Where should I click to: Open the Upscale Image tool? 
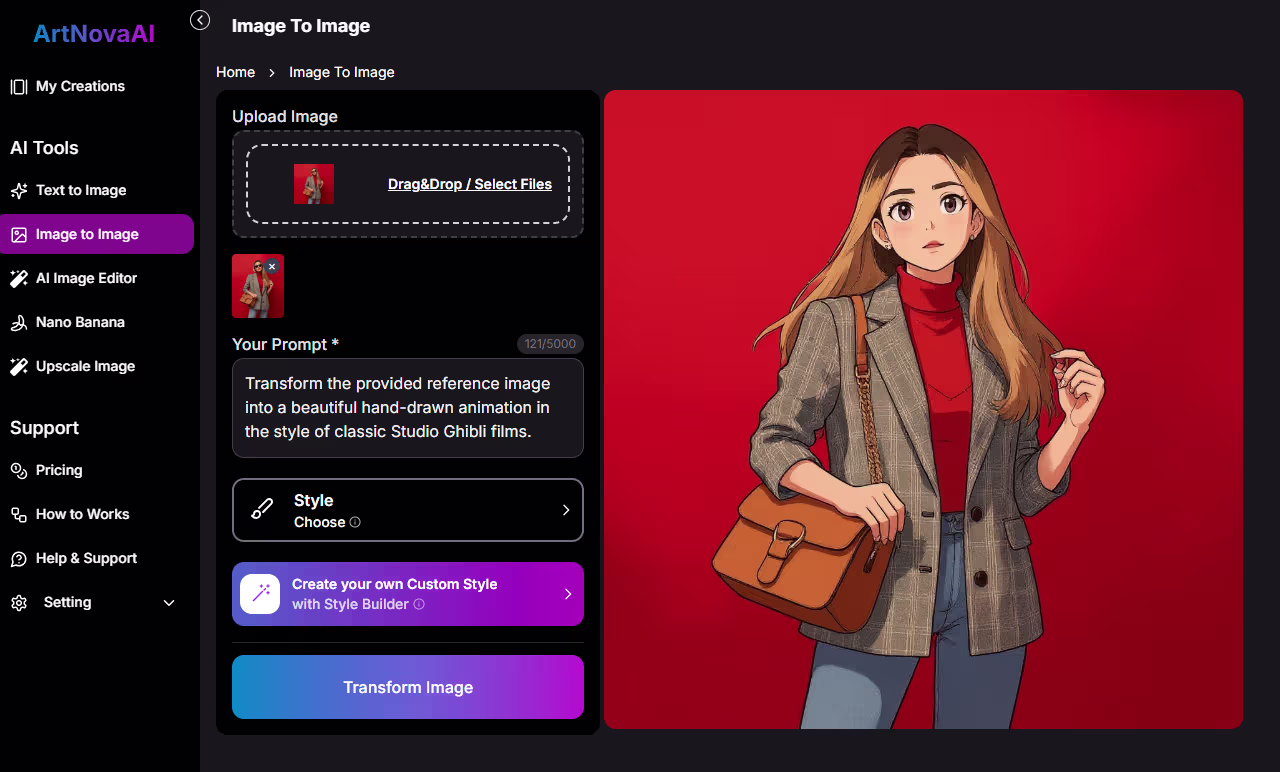pyautogui.click(x=84, y=366)
